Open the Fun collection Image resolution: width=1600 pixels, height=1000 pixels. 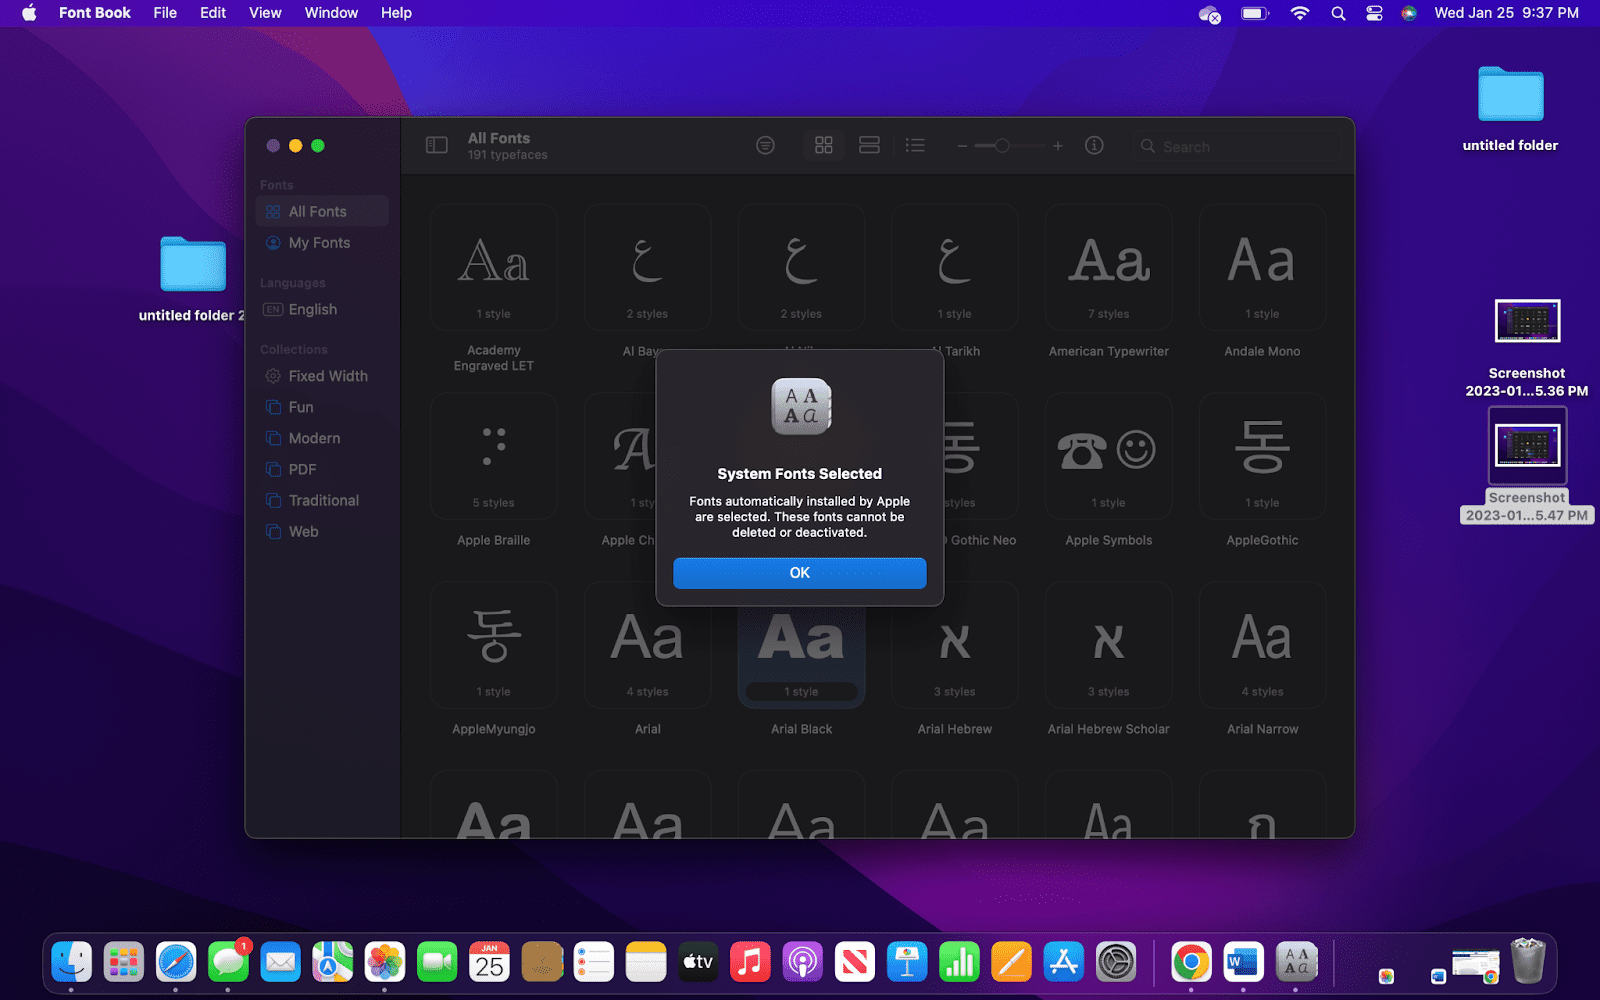[322, 407]
